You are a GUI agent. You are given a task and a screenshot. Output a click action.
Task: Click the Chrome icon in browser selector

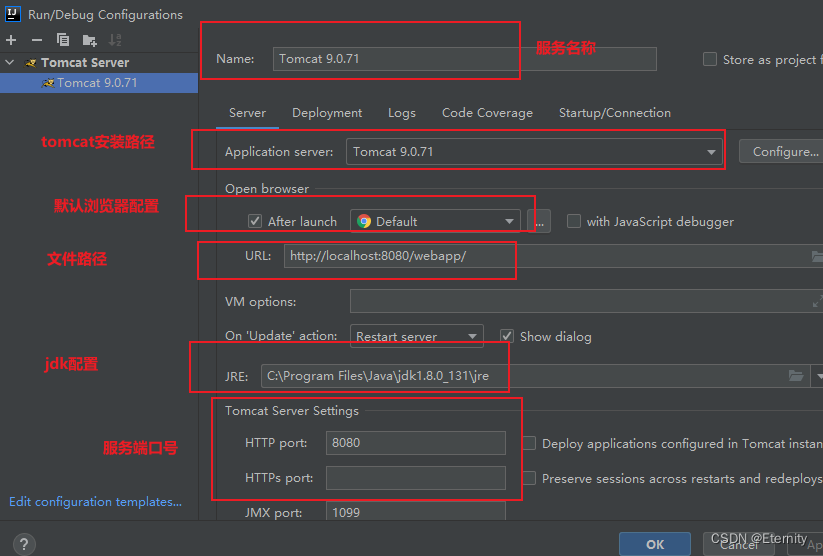364,222
